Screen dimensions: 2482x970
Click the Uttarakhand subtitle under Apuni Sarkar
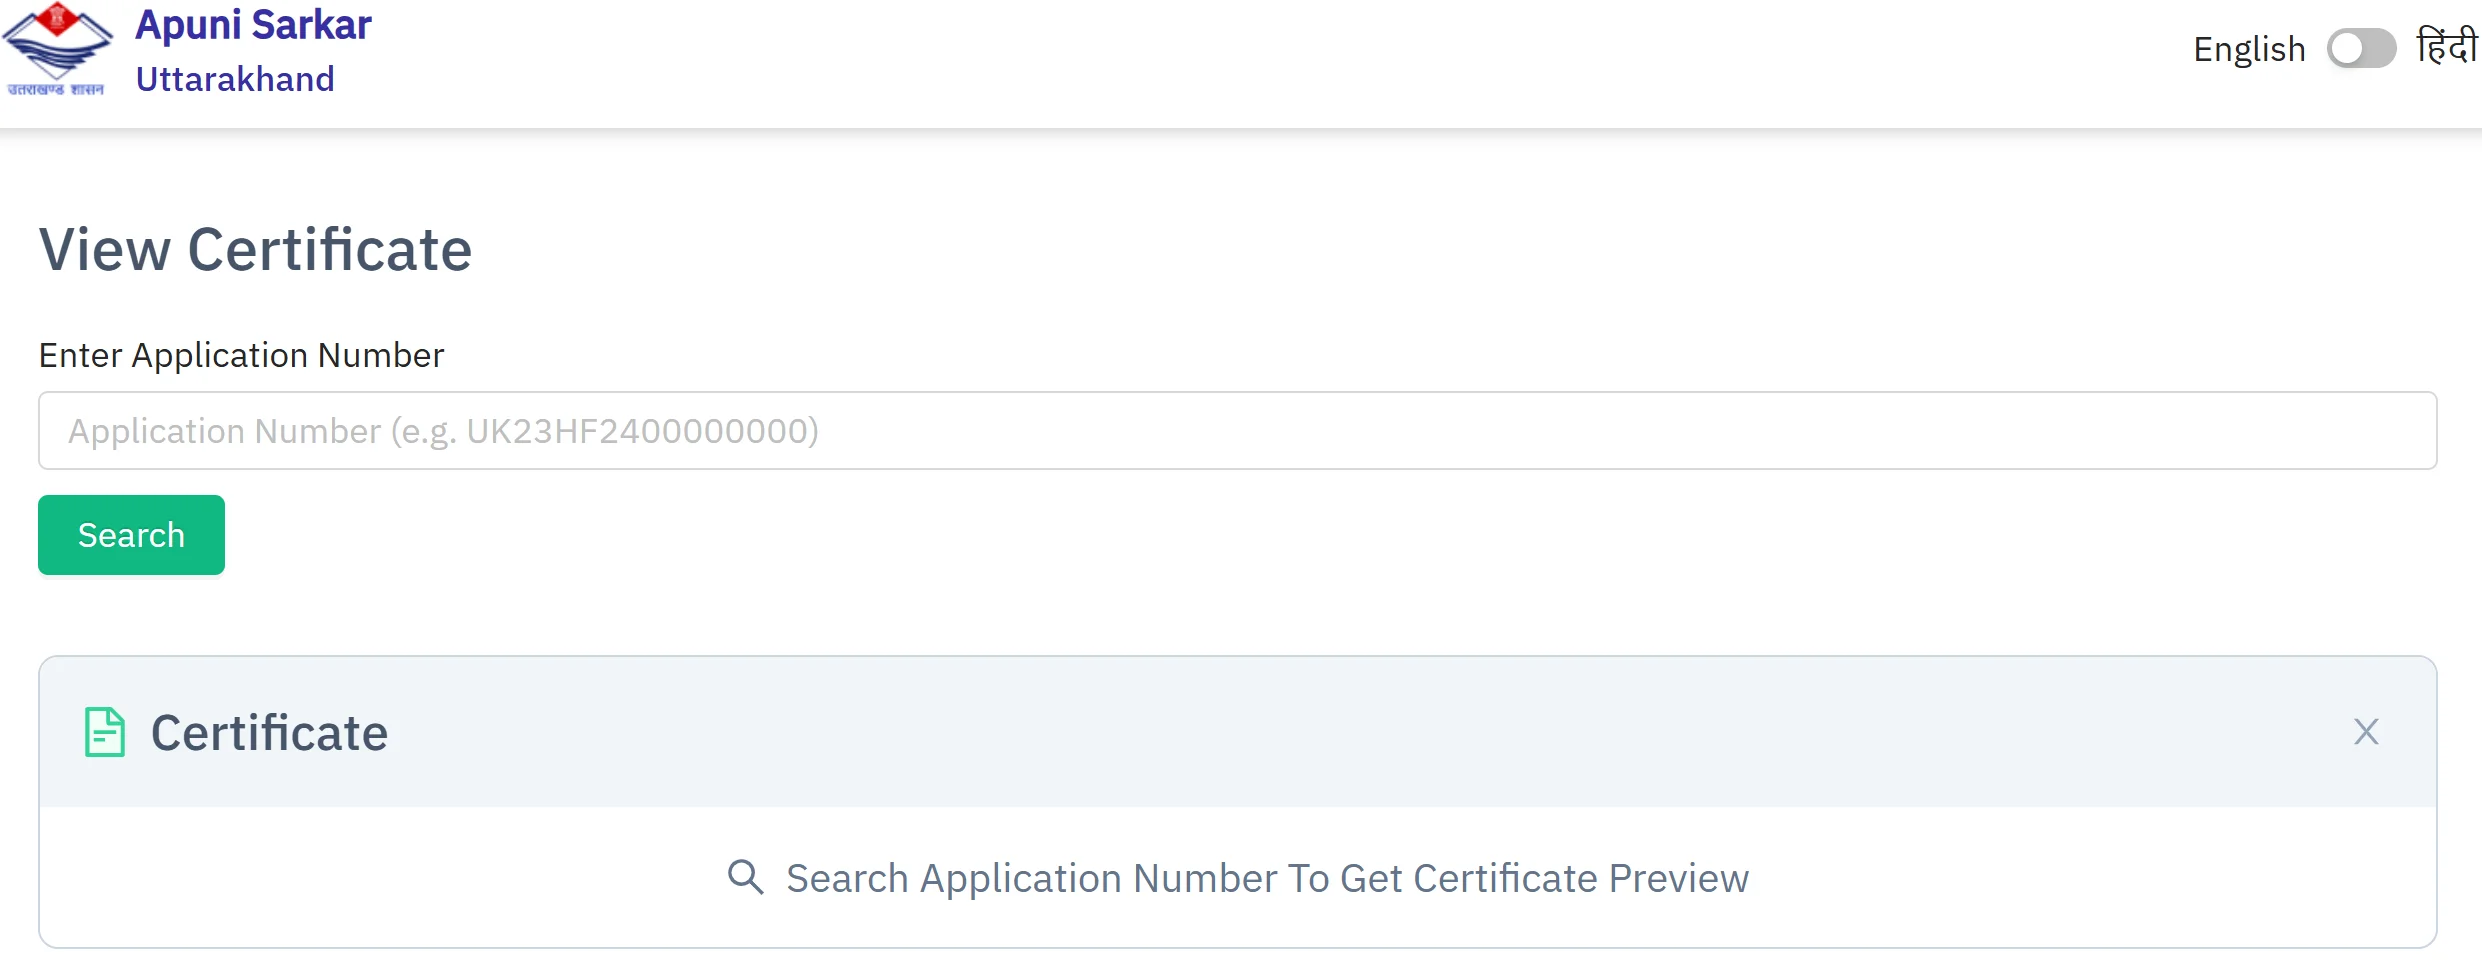pyautogui.click(x=235, y=79)
